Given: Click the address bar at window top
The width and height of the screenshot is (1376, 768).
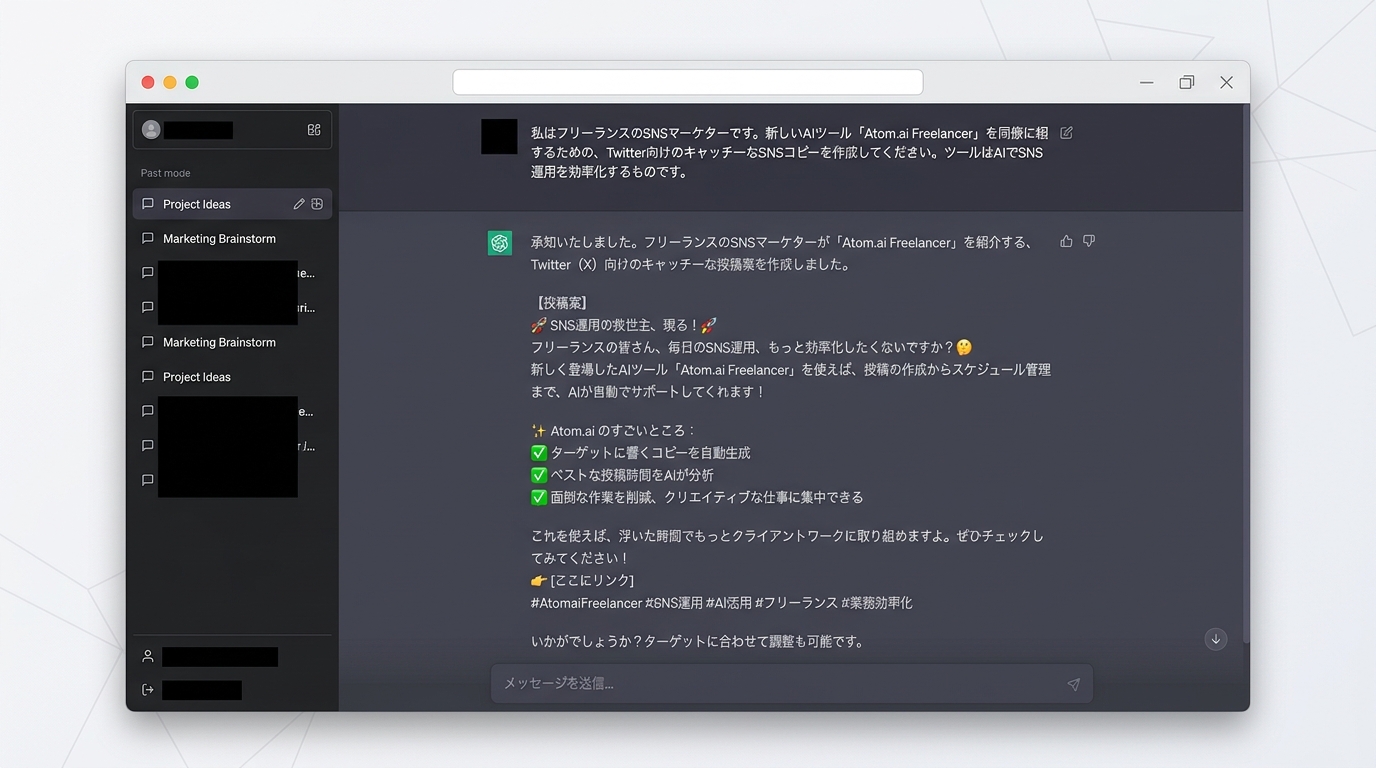Looking at the screenshot, I should [687, 82].
